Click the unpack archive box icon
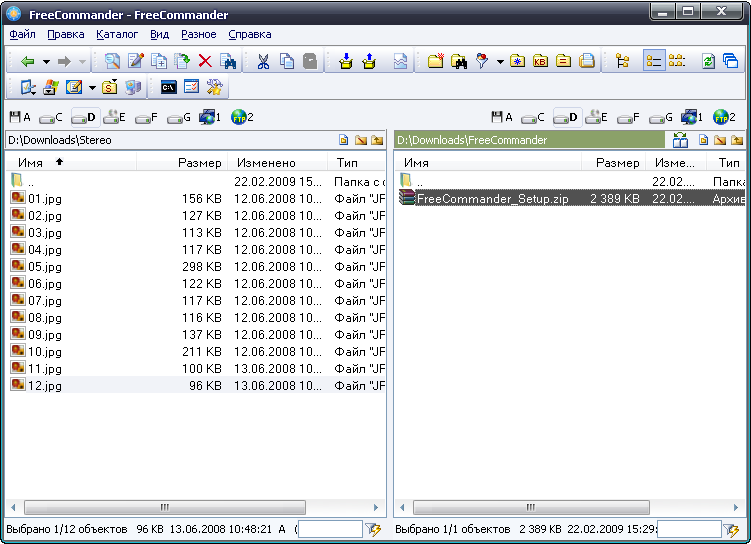This screenshot has height=544, width=751. coord(369,61)
